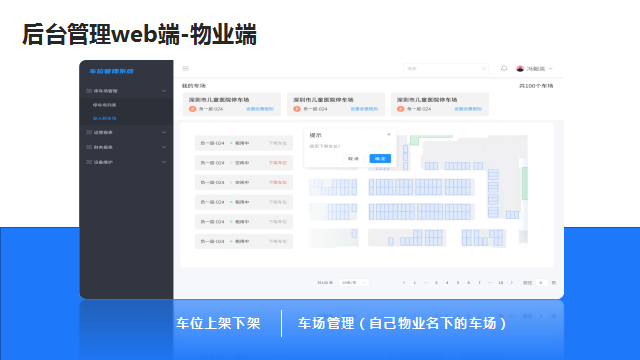640x360 pixels.
Task: Open the user account dropdown arrow
Action: [x=551, y=69]
